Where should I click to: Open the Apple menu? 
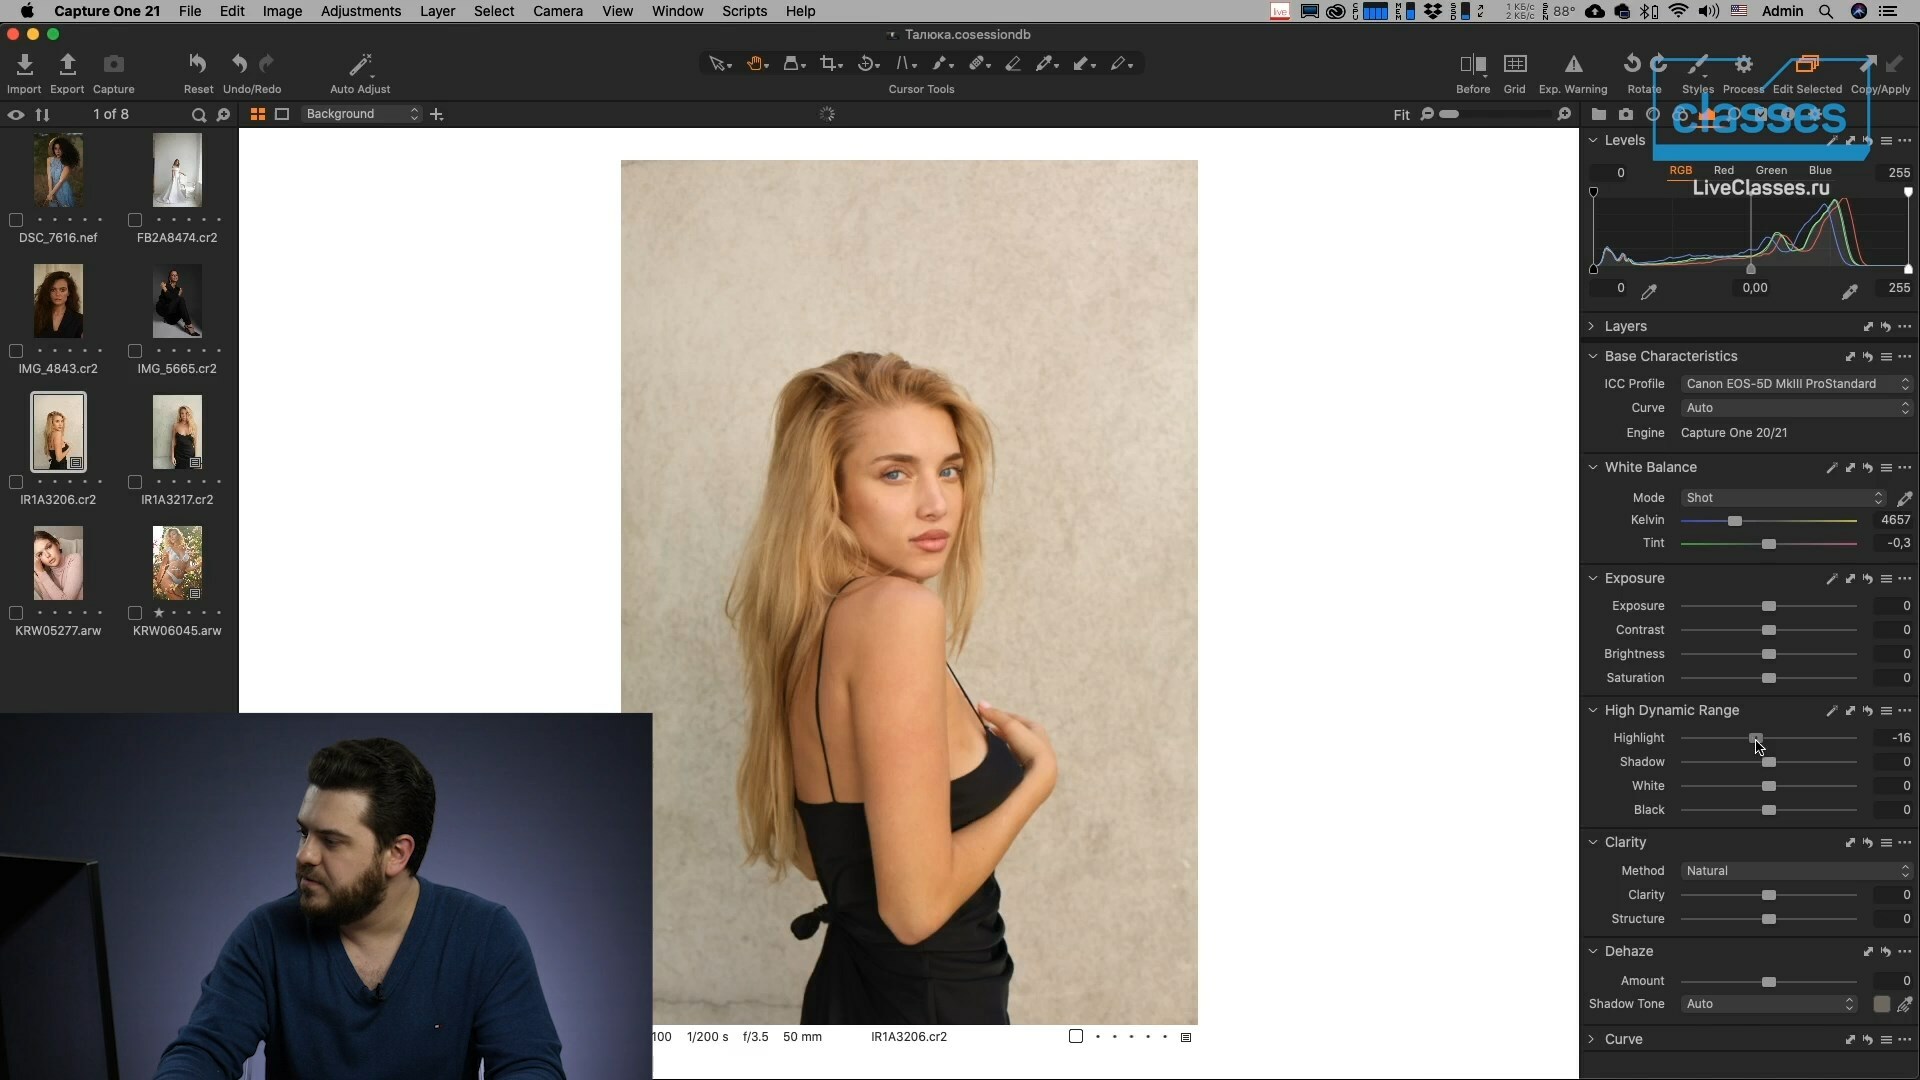coord(27,11)
